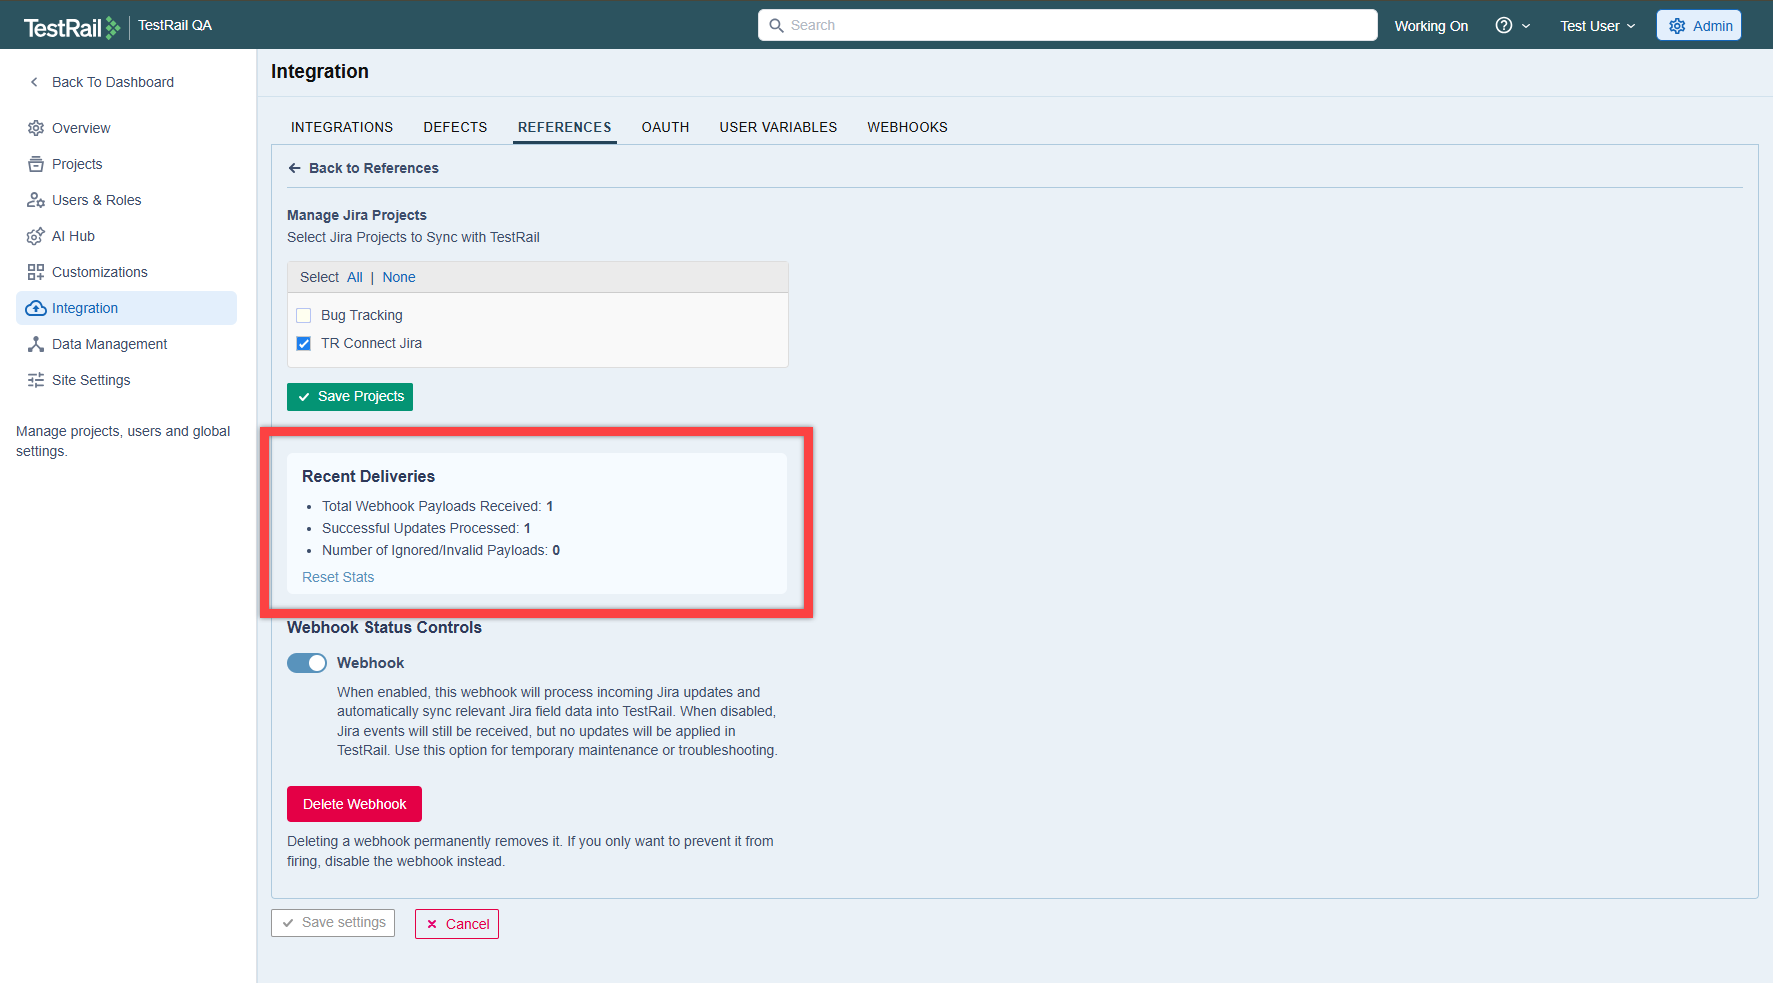
Task: Click the Overview gear icon in sidebar
Action: pos(36,128)
